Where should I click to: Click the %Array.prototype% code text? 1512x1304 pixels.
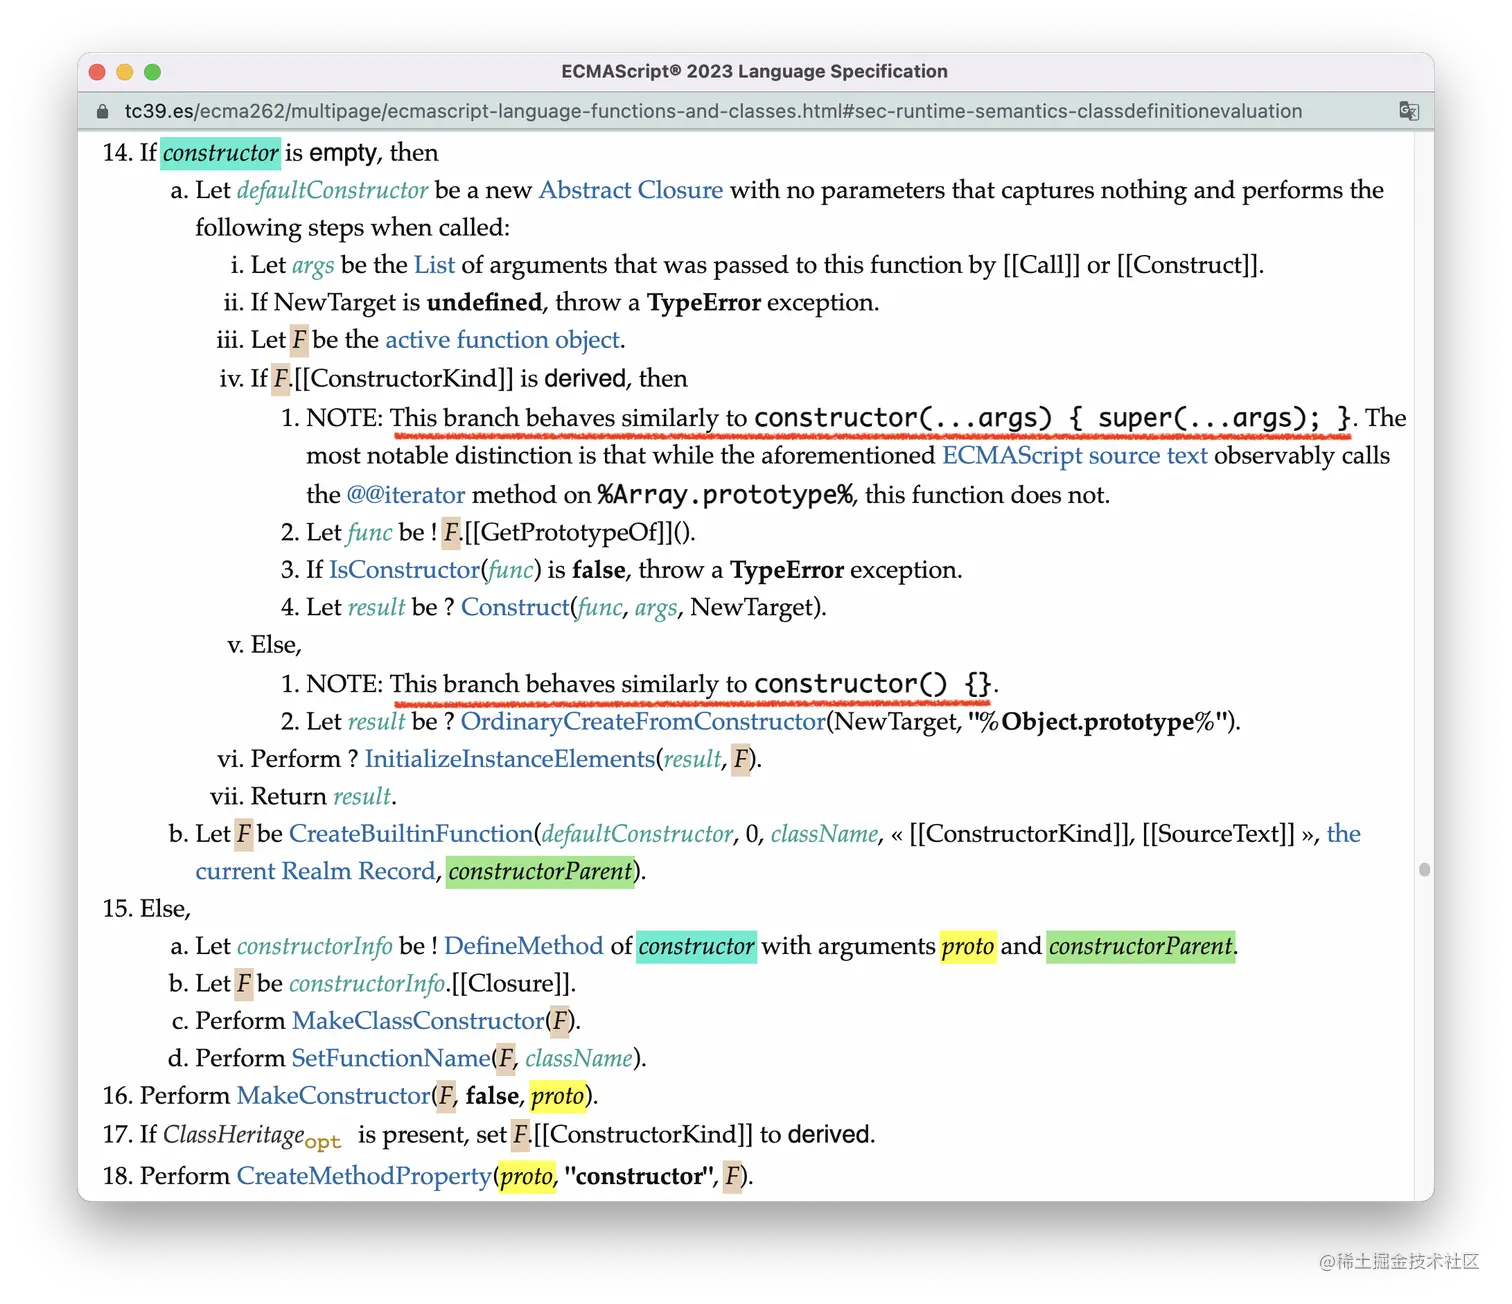(726, 495)
